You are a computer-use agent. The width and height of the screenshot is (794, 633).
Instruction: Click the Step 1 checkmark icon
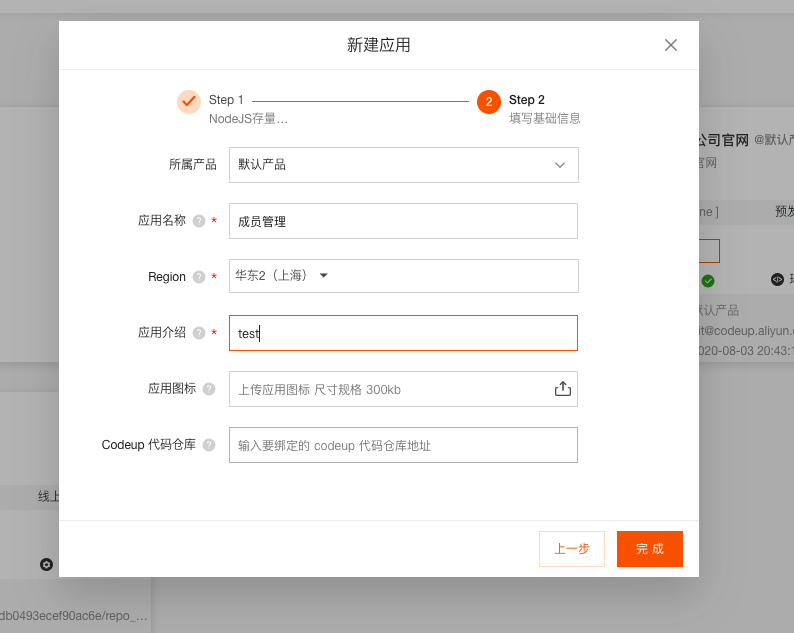(189, 102)
